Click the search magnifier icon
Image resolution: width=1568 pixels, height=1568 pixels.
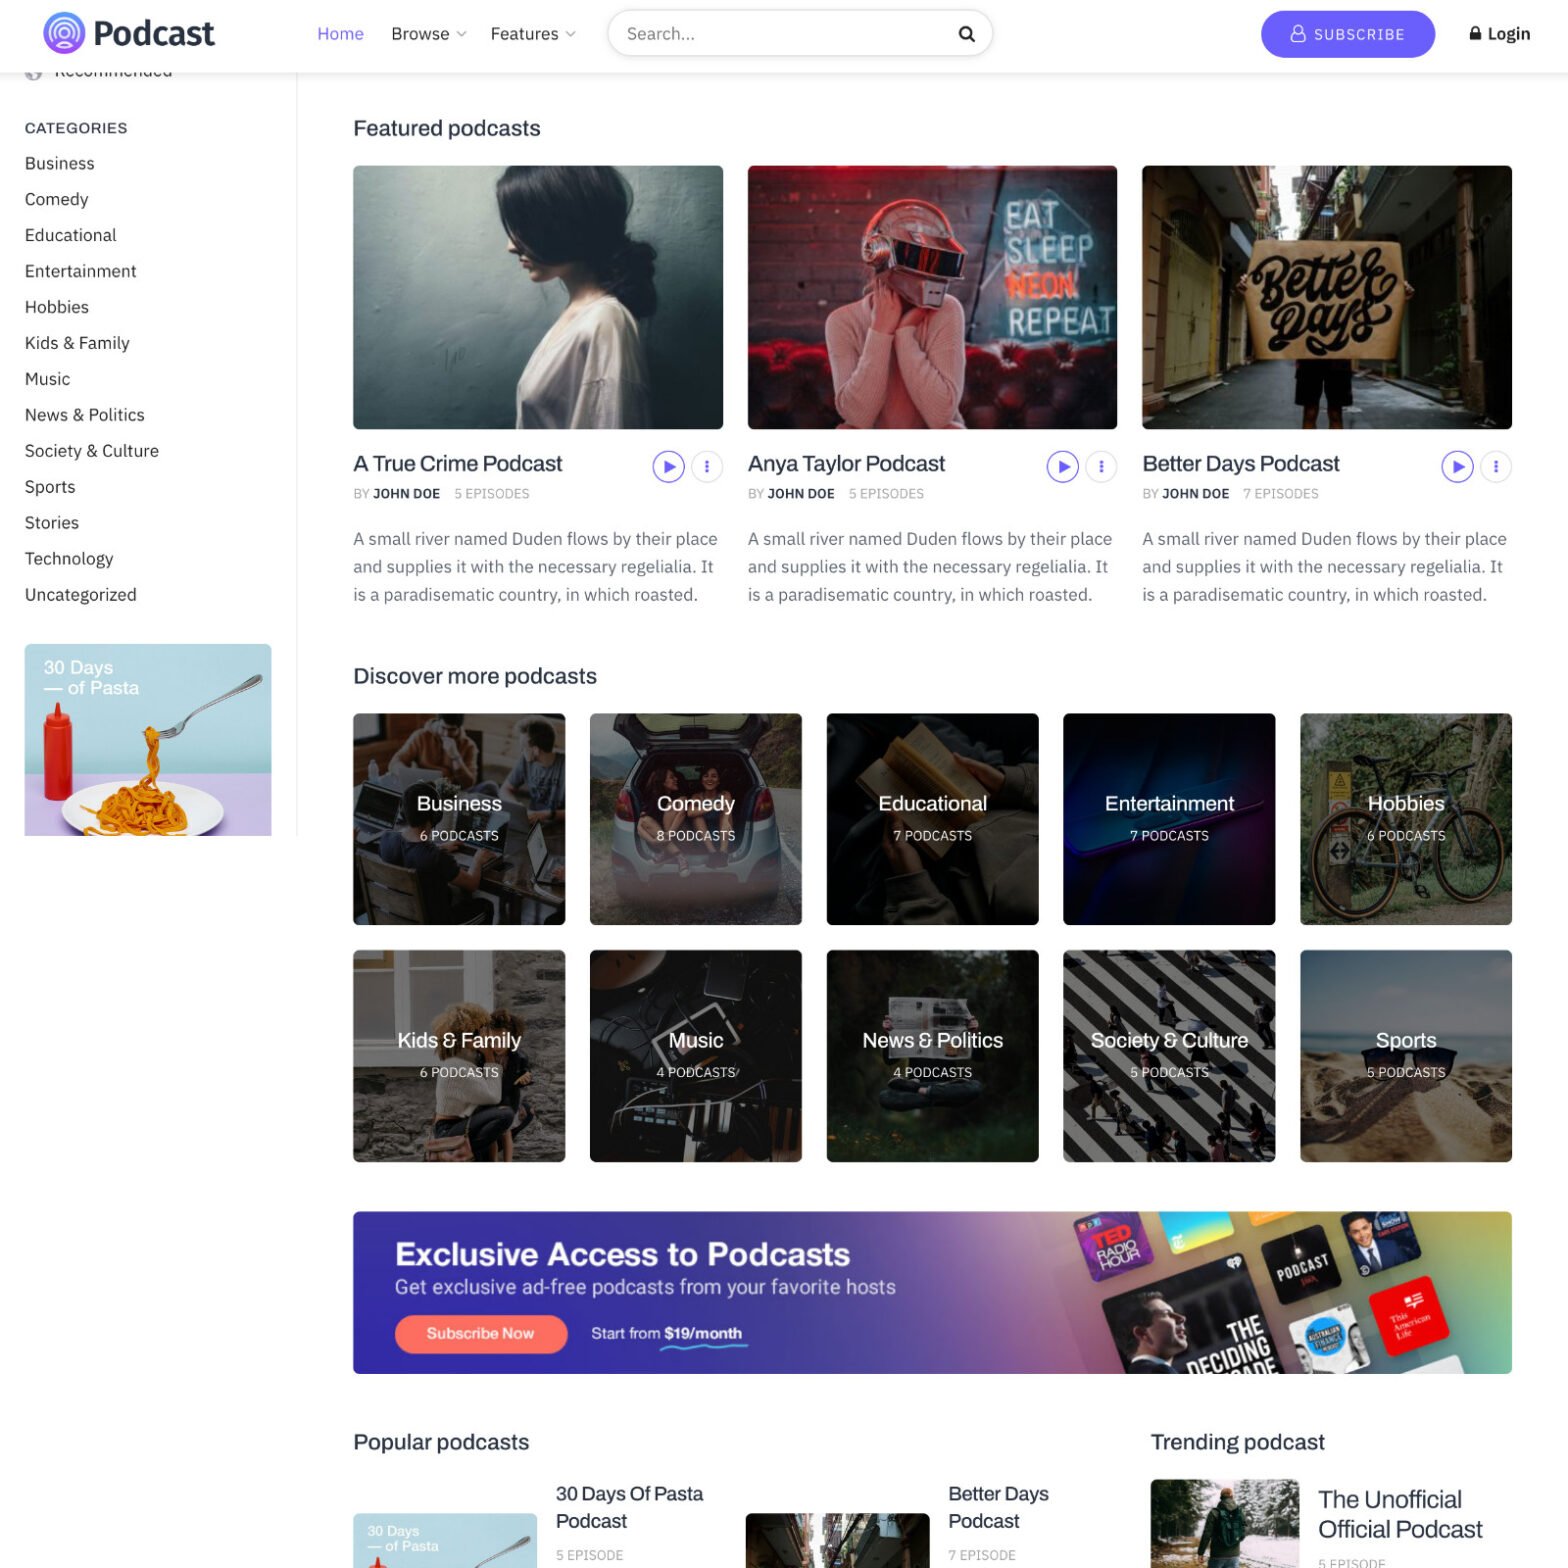tap(966, 34)
